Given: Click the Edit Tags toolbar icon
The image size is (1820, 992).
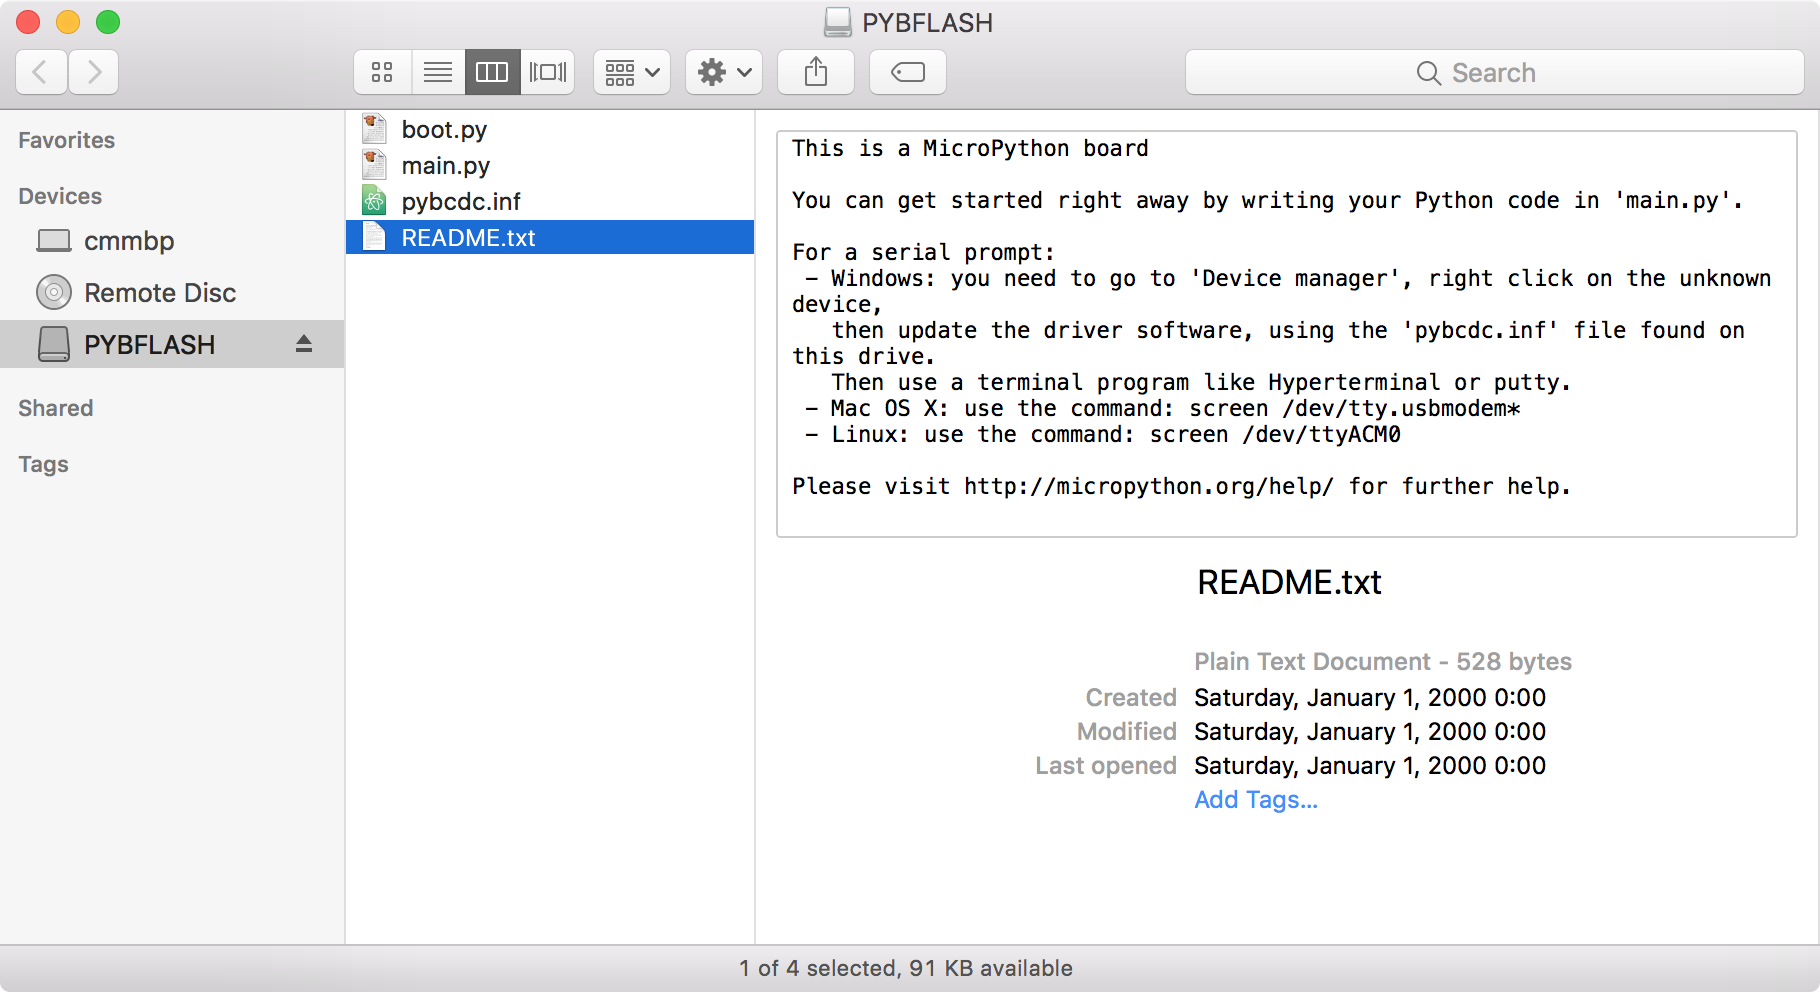Looking at the screenshot, I should (x=907, y=71).
